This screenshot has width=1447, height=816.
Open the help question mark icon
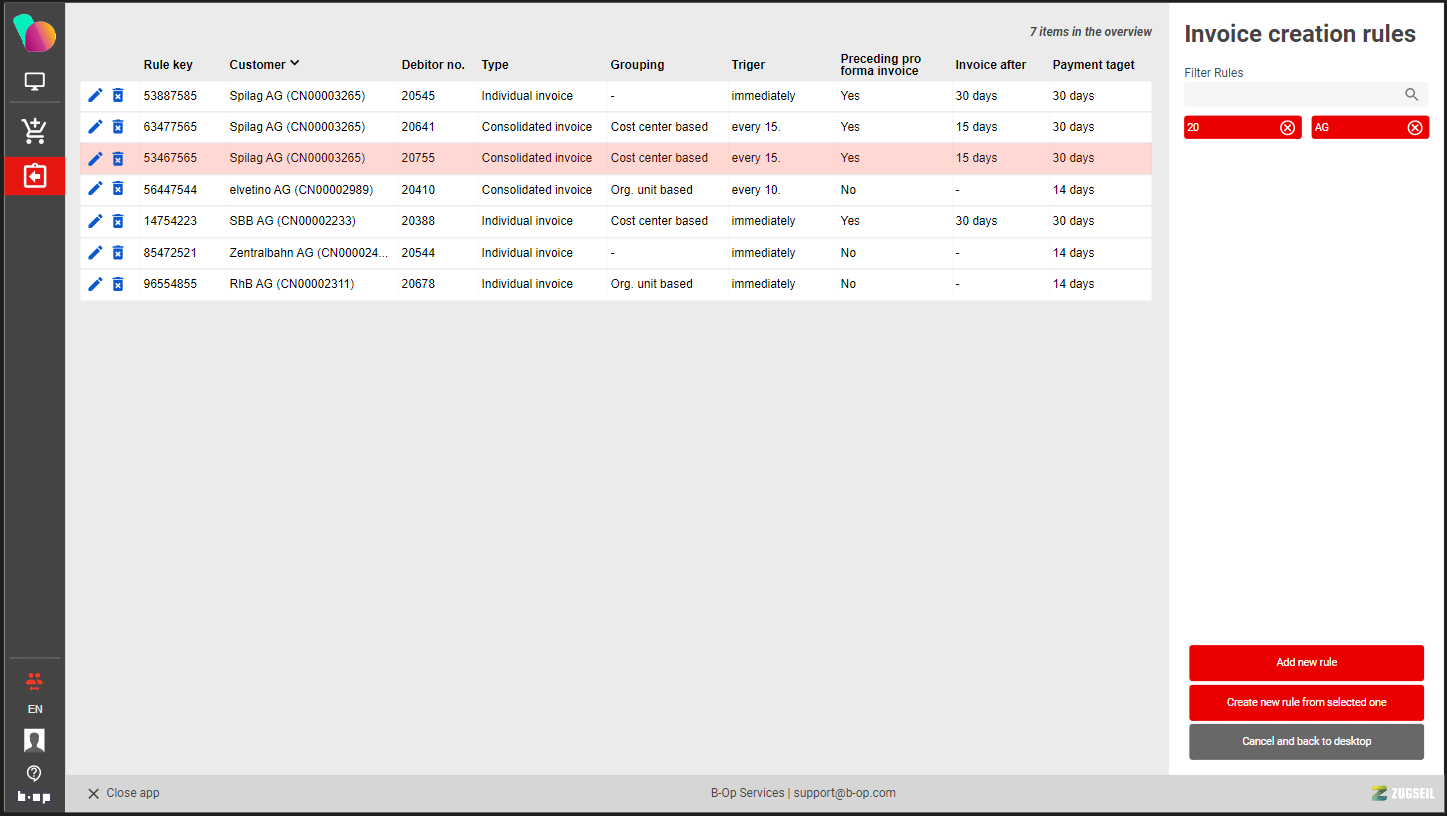click(x=34, y=773)
